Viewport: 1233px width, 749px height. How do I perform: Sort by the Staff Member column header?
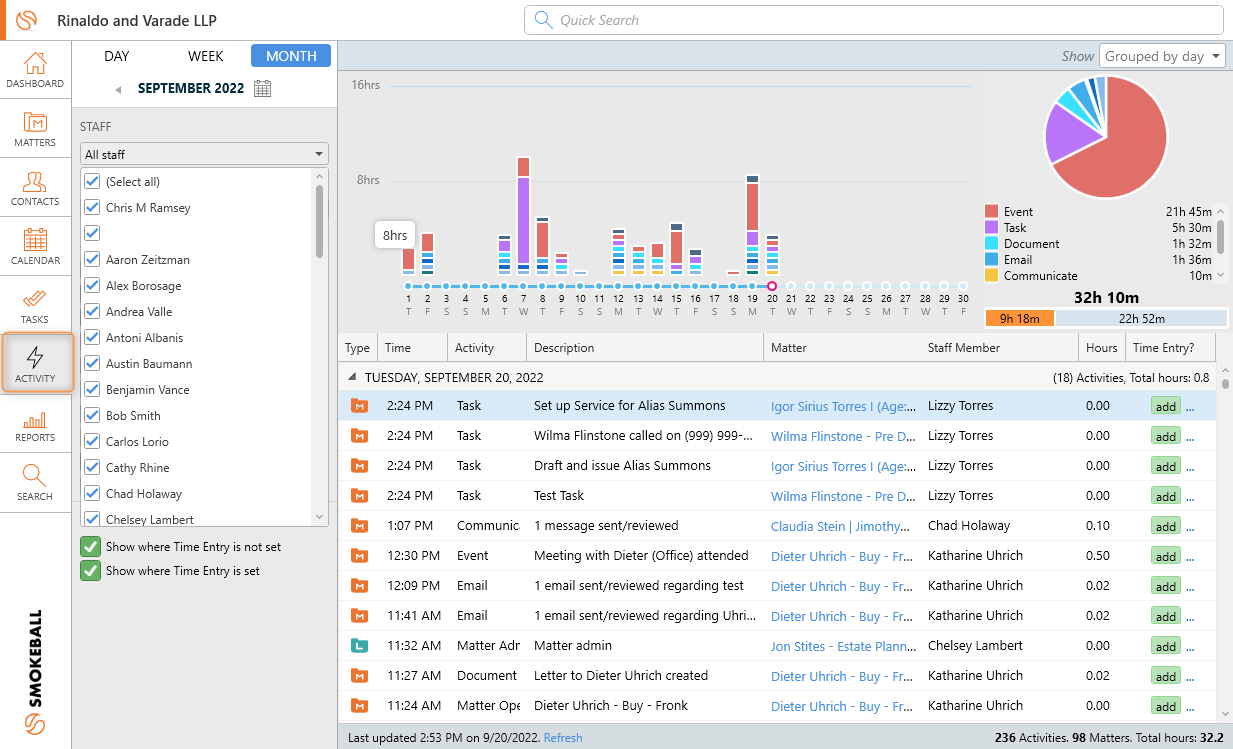click(999, 348)
